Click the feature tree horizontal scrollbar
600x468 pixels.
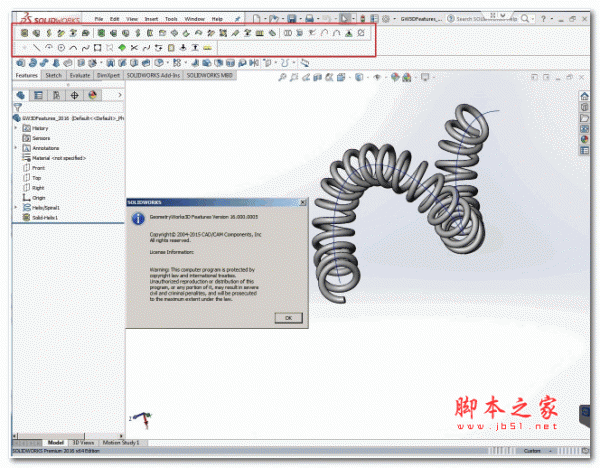click(68, 436)
